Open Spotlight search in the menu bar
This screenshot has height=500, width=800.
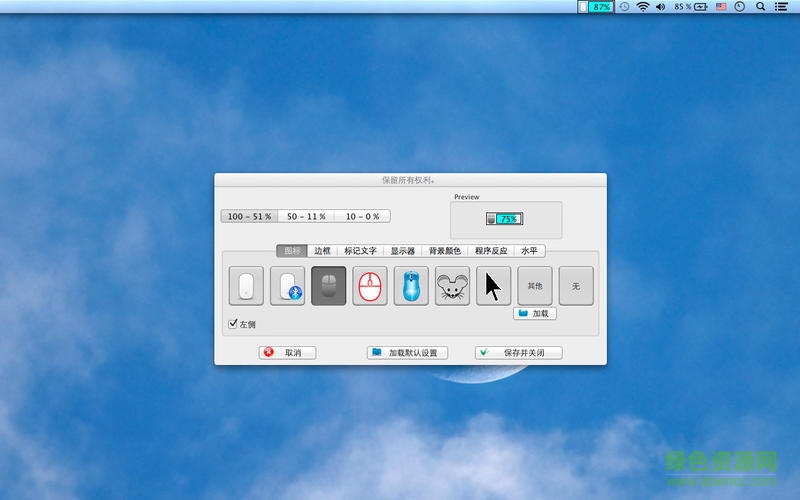760,7
